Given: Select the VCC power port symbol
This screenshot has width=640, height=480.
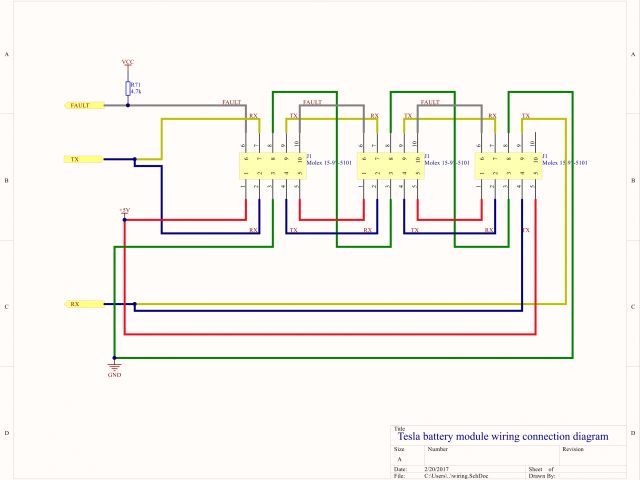Looking at the screenshot, I should coord(127,64).
